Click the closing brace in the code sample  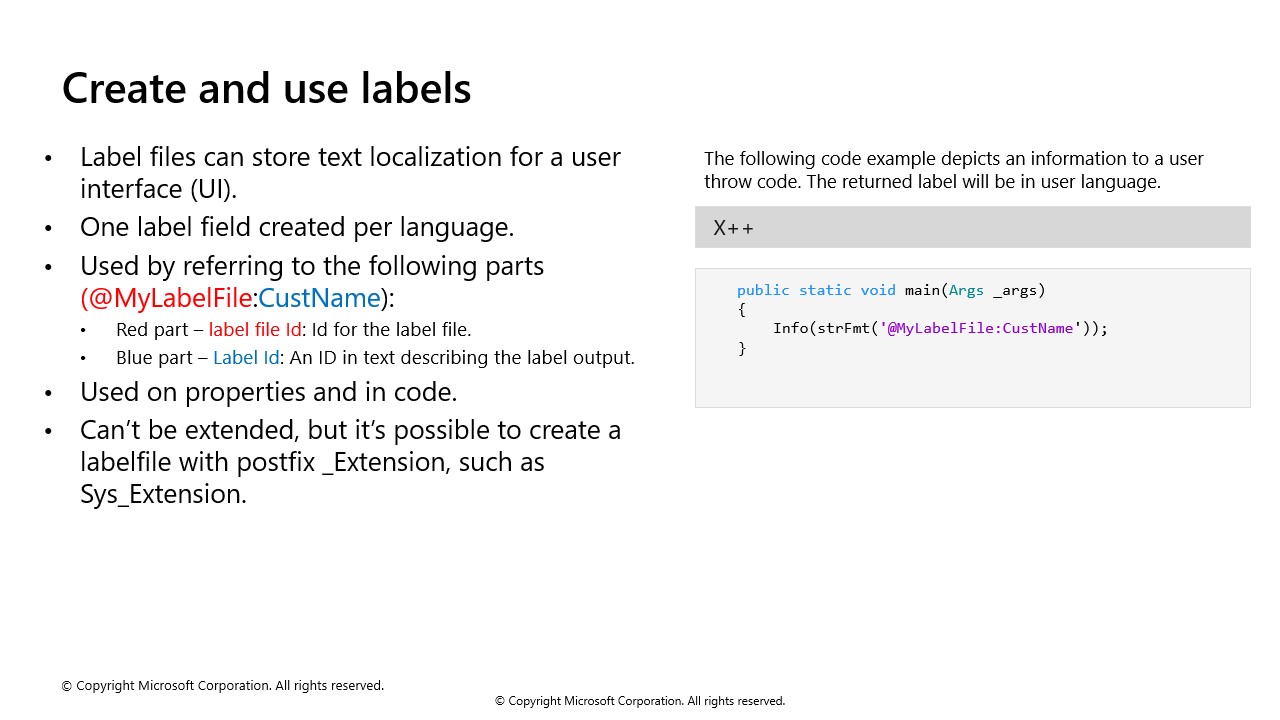pos(743,347)
